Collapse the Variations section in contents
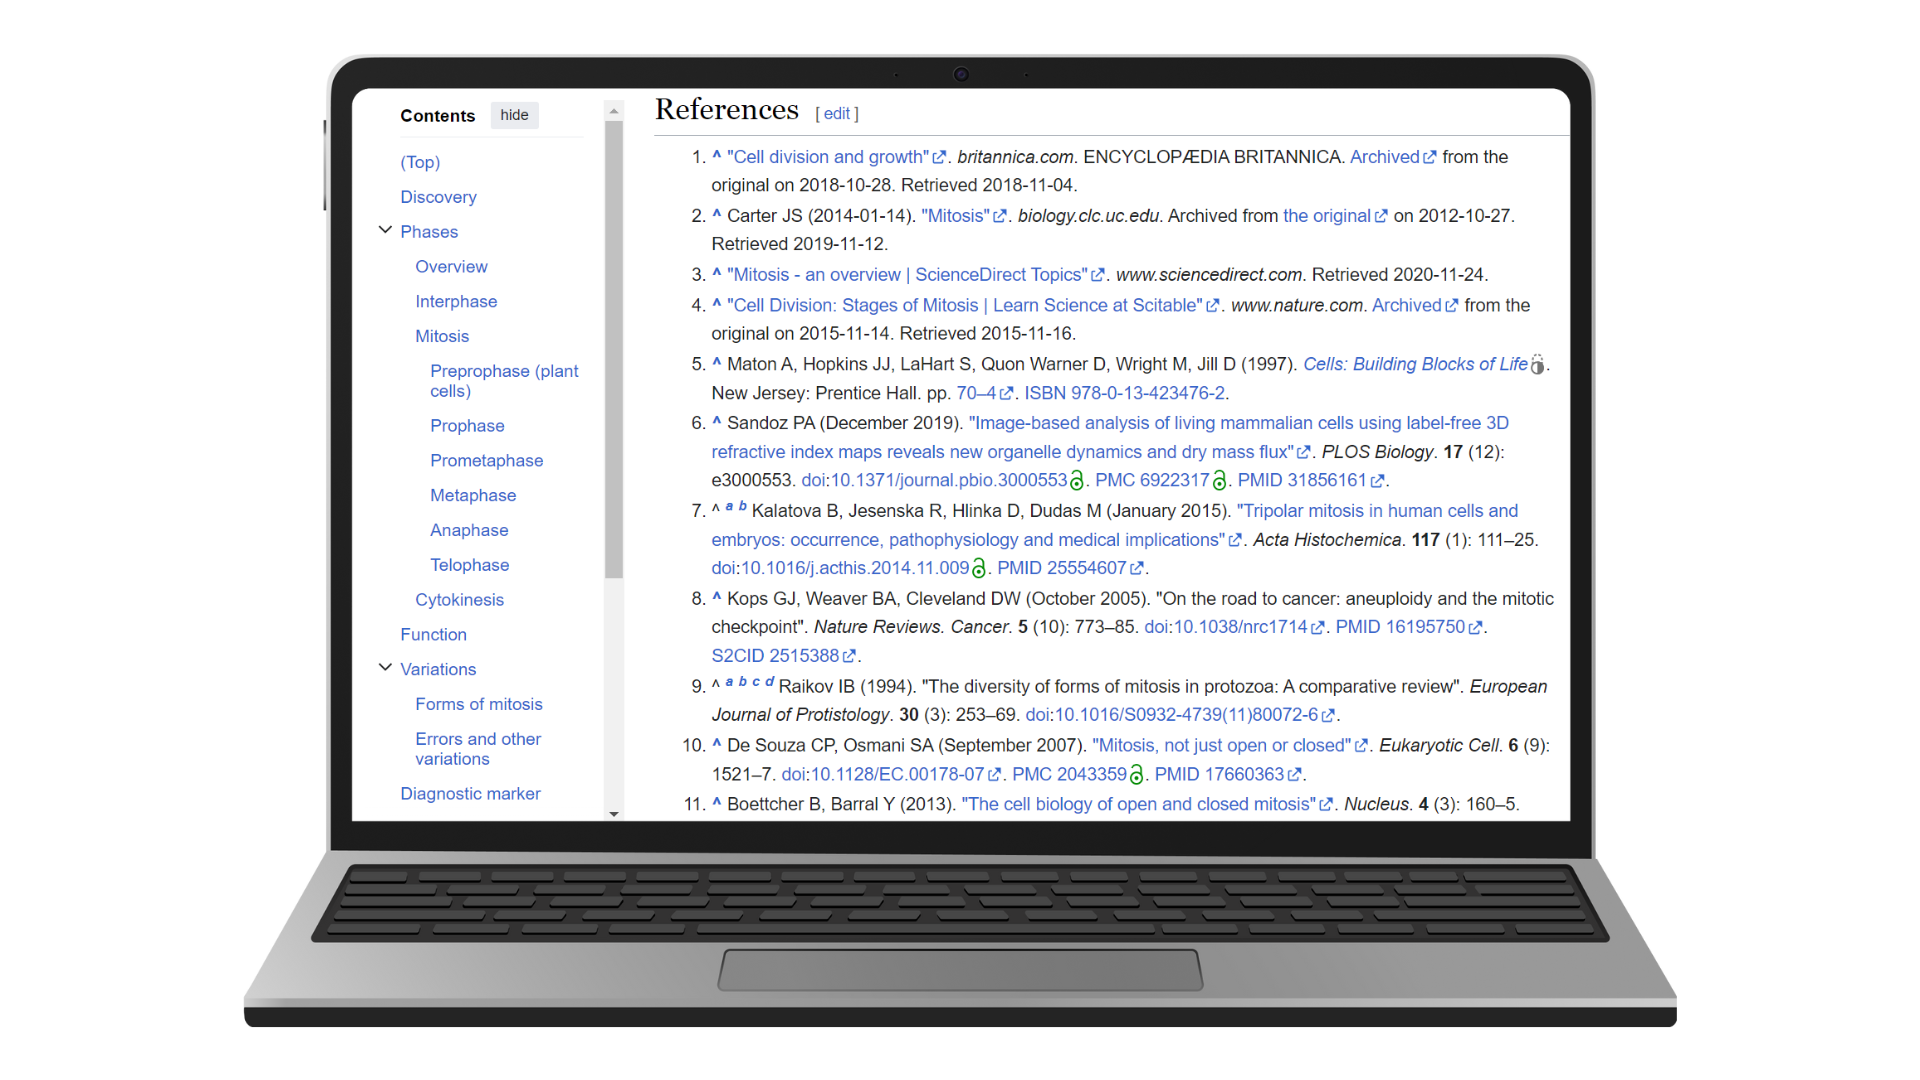The image size is (1920, 1080). (385, 667)
